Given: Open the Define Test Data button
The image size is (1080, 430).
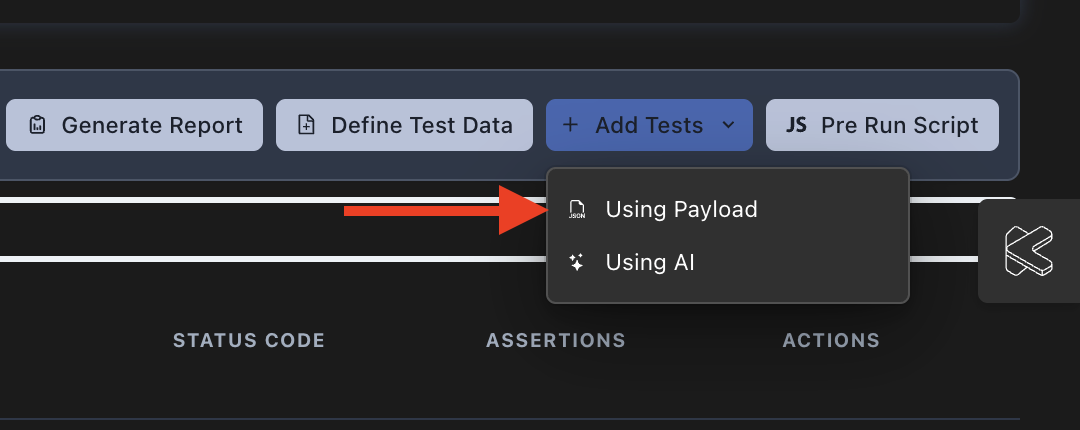Looking at the screenshot, I should coord(421,125).
